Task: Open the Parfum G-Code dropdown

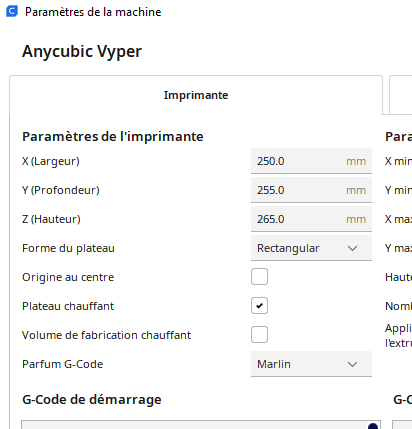Action: tap(311, 364)
